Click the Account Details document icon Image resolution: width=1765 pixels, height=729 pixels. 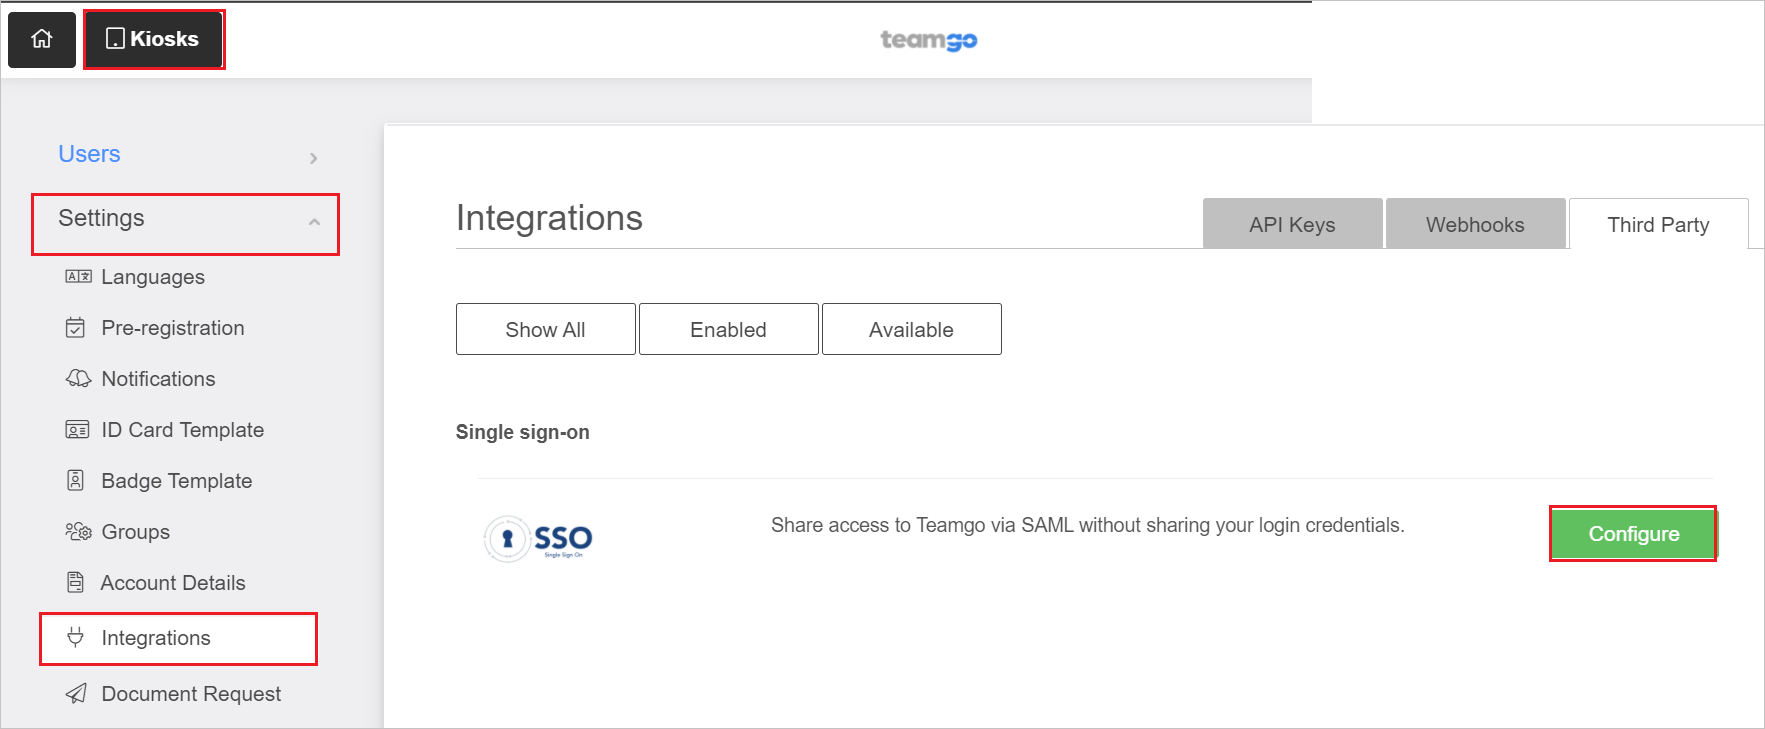pyautogui.click(x=75, y=582)
